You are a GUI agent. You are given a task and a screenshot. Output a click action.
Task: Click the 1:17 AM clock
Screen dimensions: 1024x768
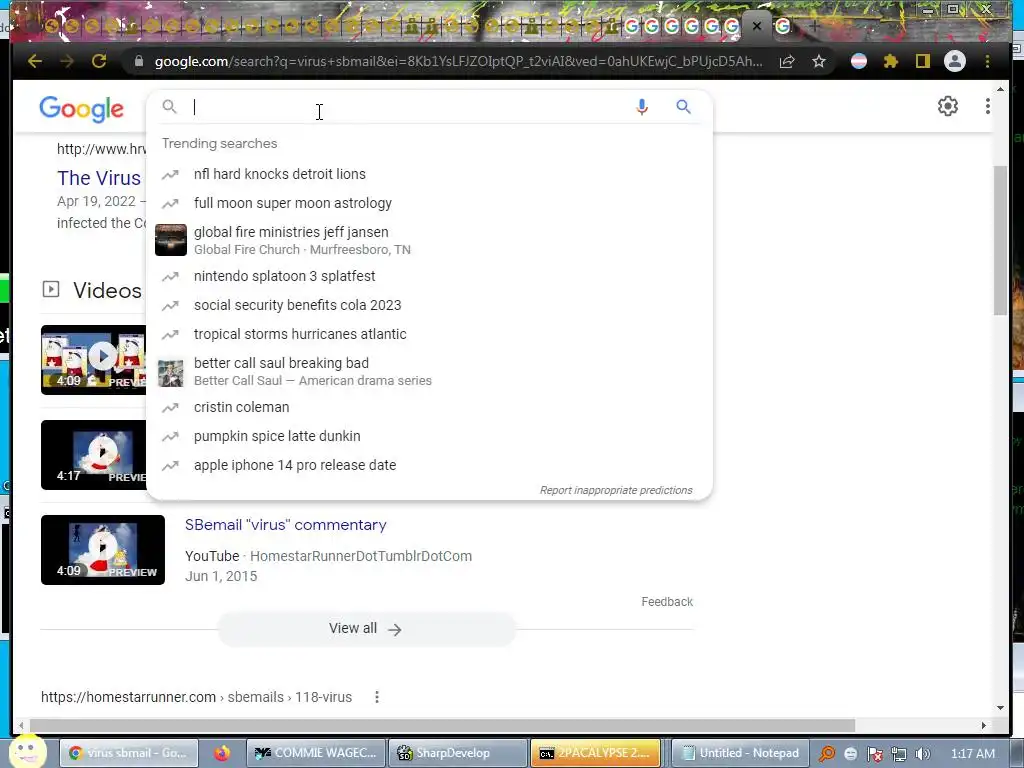(972, 754)
